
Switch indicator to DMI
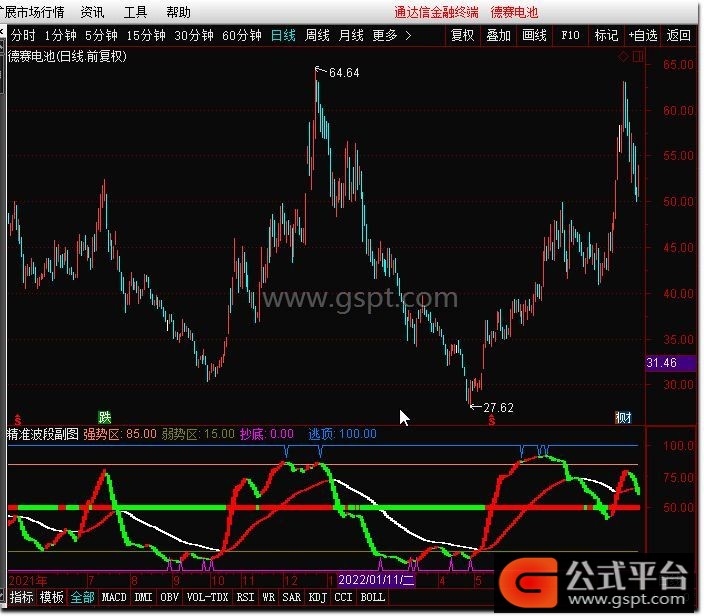coord(143,597)
